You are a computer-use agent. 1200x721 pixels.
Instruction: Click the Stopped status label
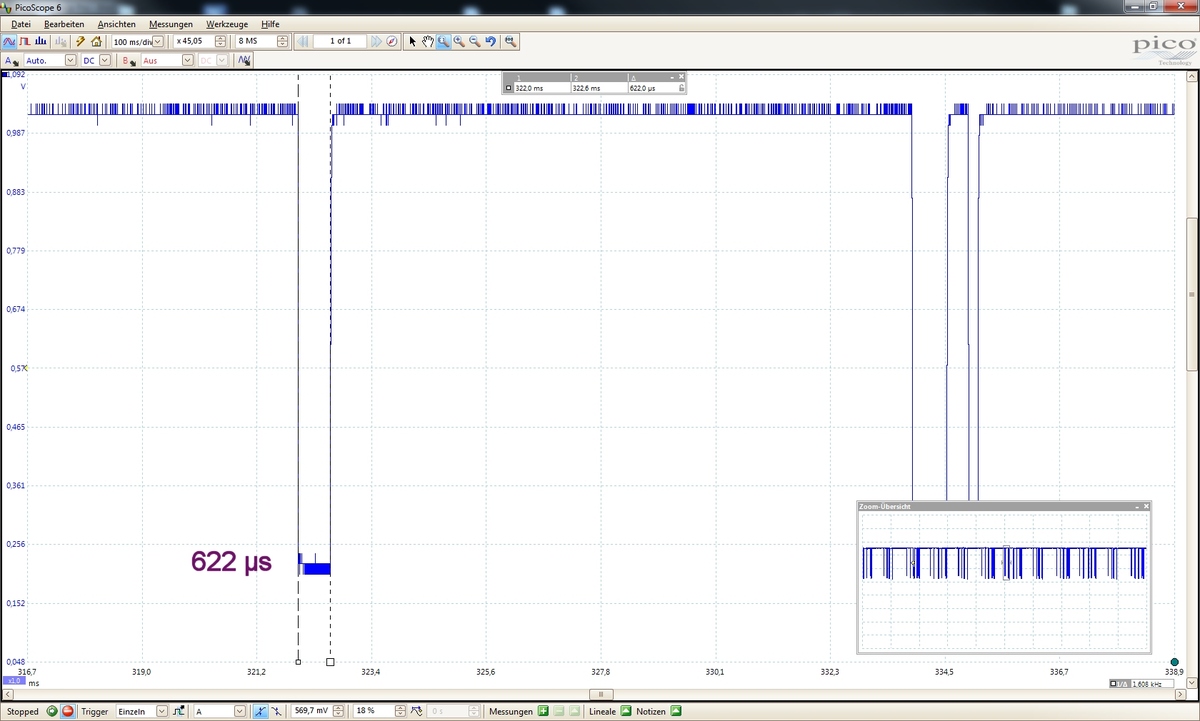22,711
